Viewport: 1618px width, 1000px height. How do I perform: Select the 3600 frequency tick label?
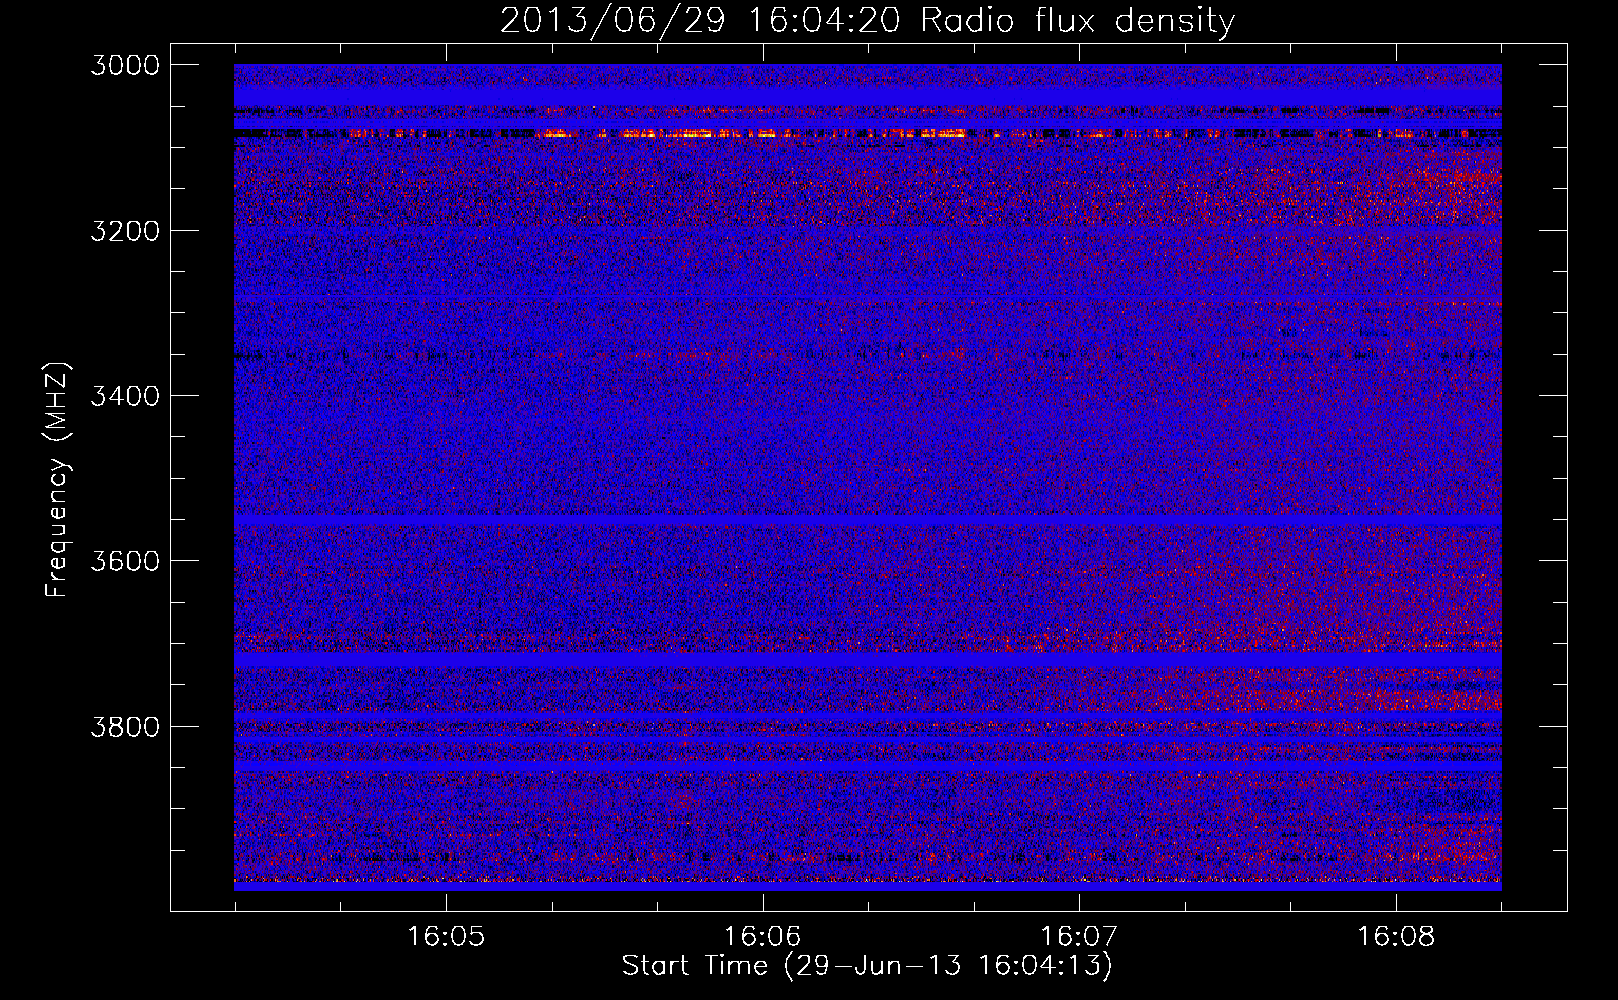pos(125,561)
